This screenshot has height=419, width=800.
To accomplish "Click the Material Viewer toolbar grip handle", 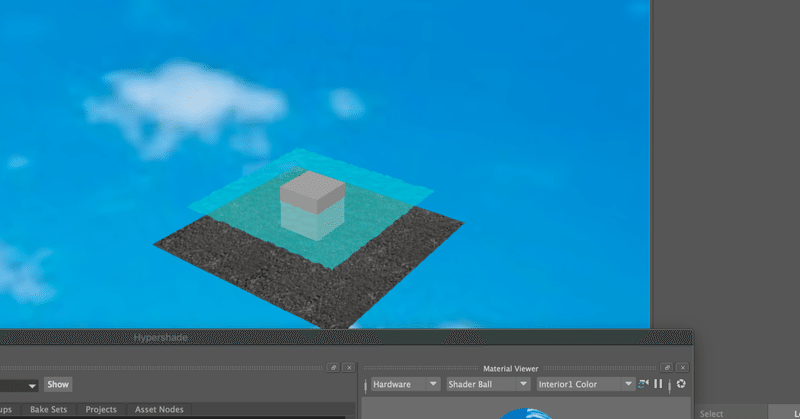I will [x=365, y=385].
